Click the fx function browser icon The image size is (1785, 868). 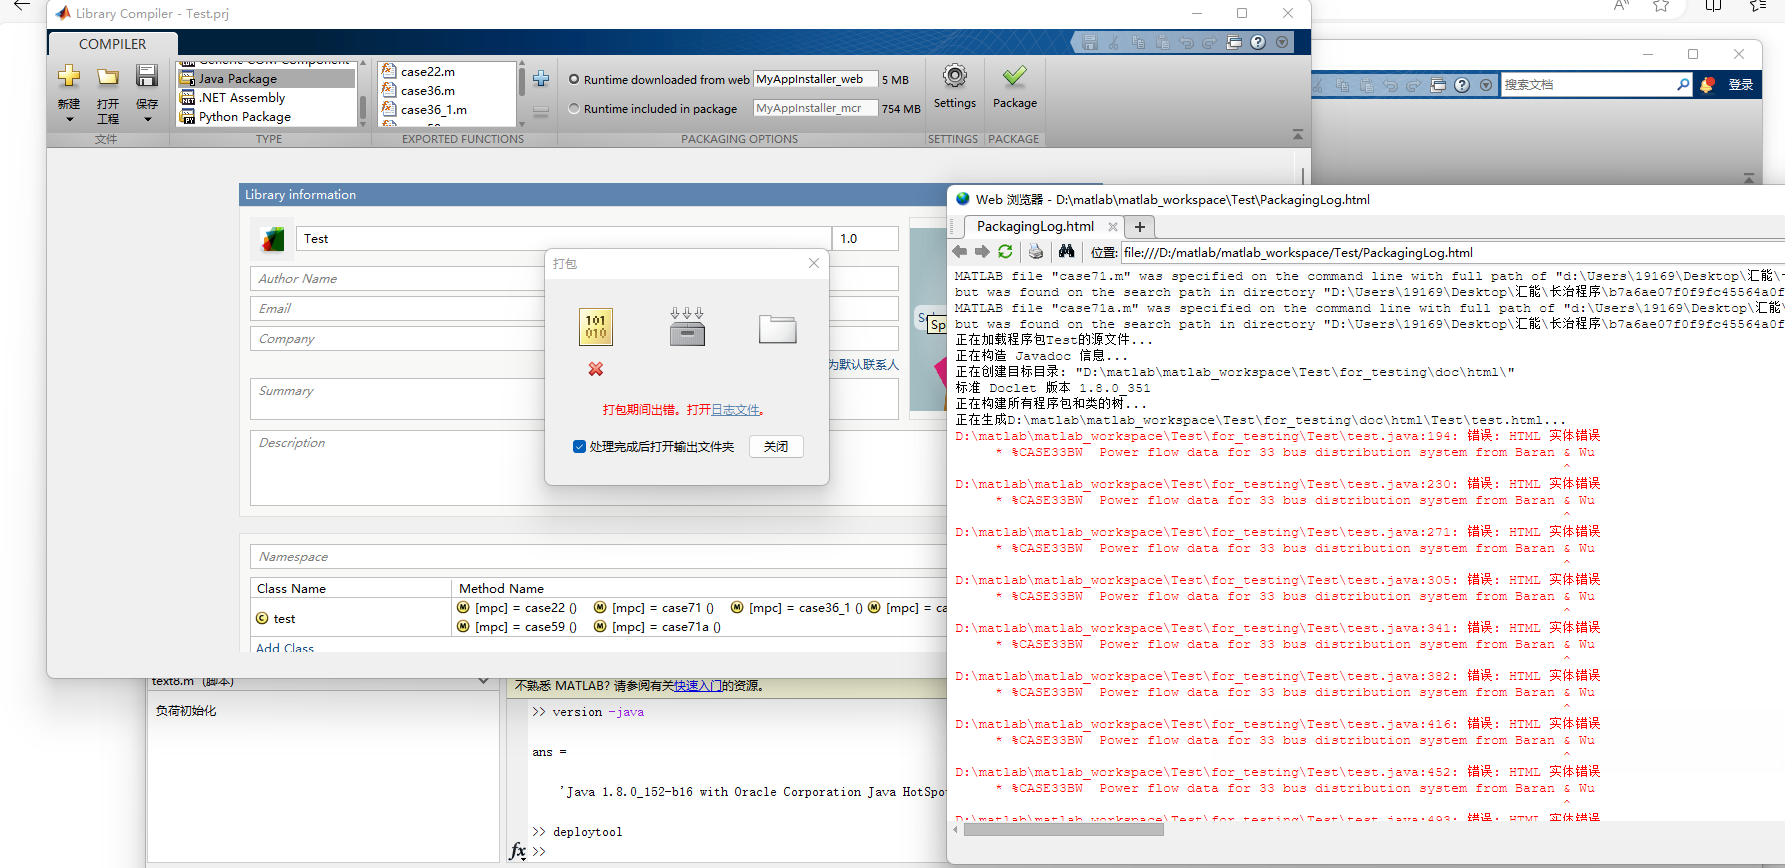coord(517,851)
